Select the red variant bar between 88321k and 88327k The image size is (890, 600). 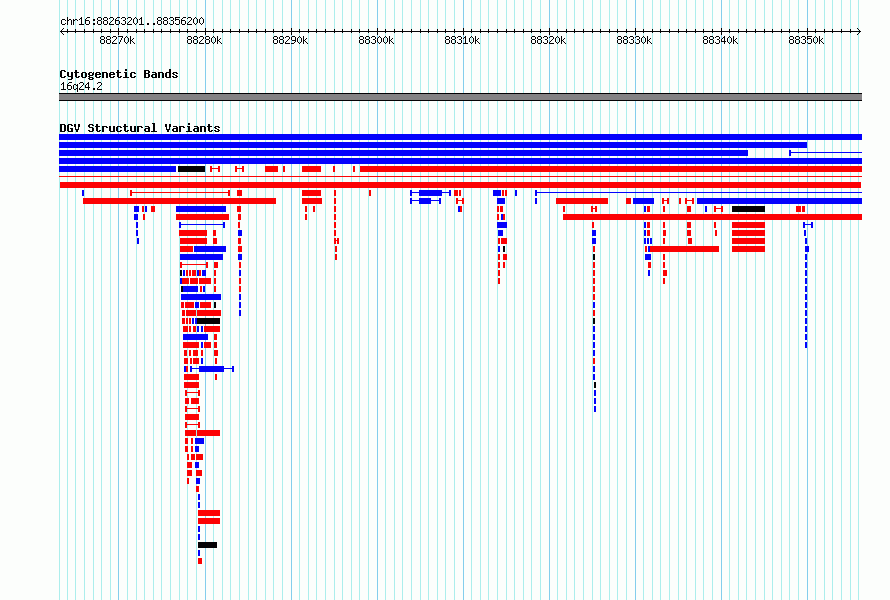582,201
